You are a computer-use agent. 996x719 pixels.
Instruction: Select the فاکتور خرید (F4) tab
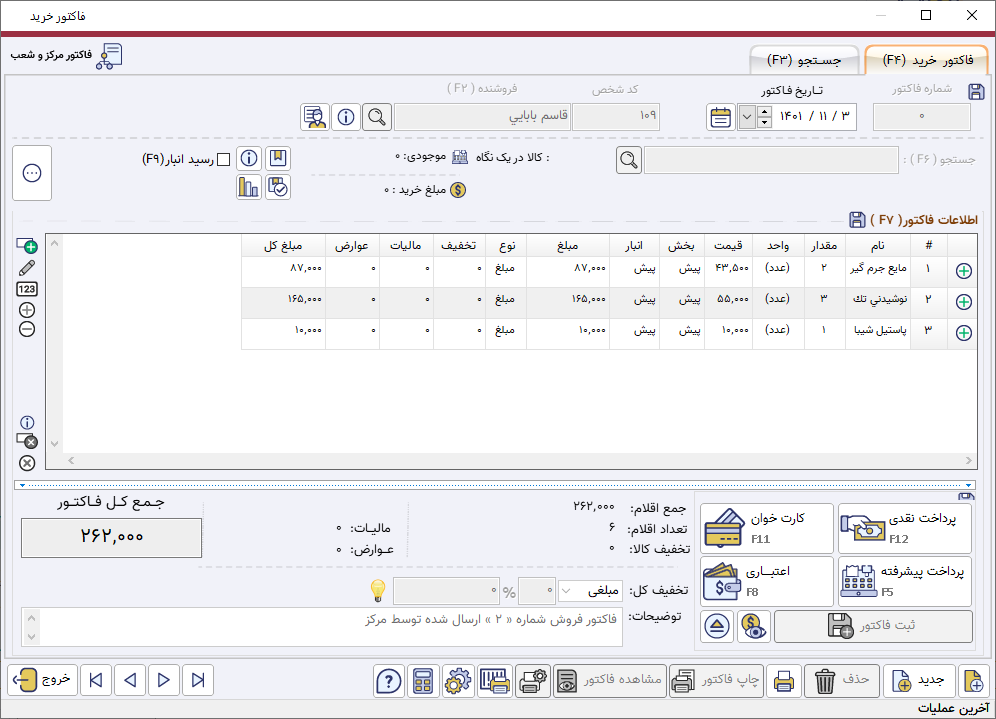(926, 60)
